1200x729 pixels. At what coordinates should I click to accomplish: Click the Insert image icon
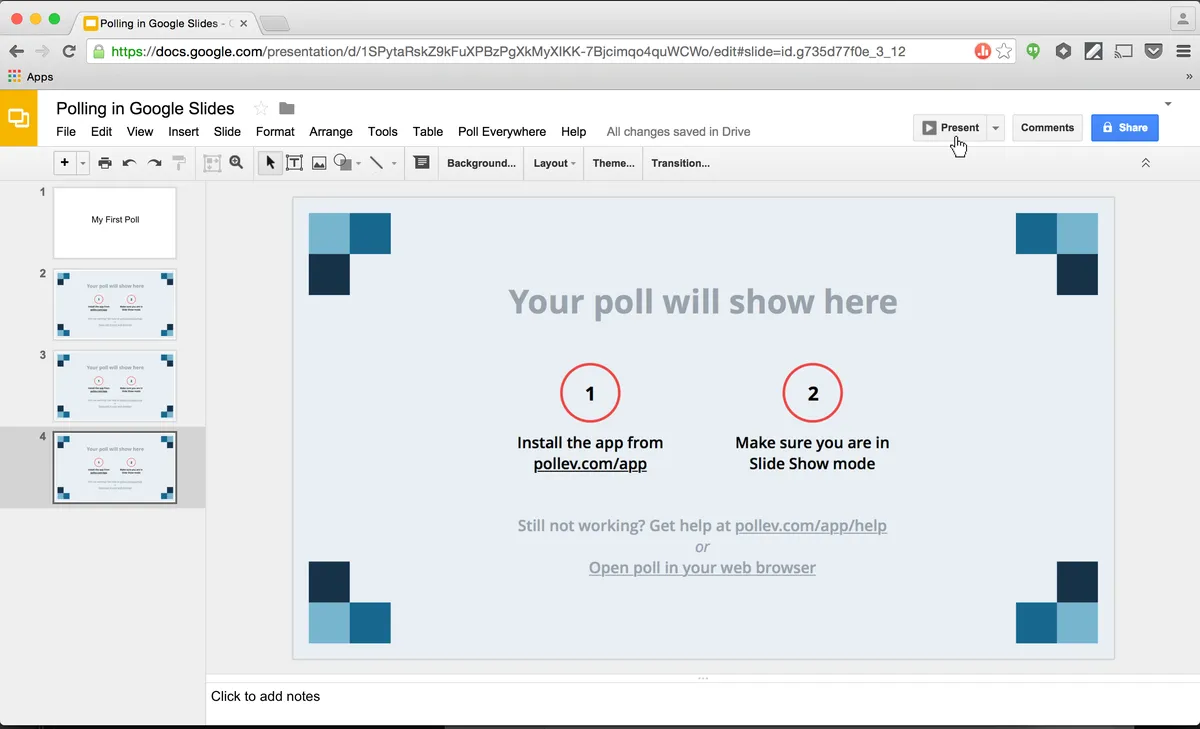point(319,162)
